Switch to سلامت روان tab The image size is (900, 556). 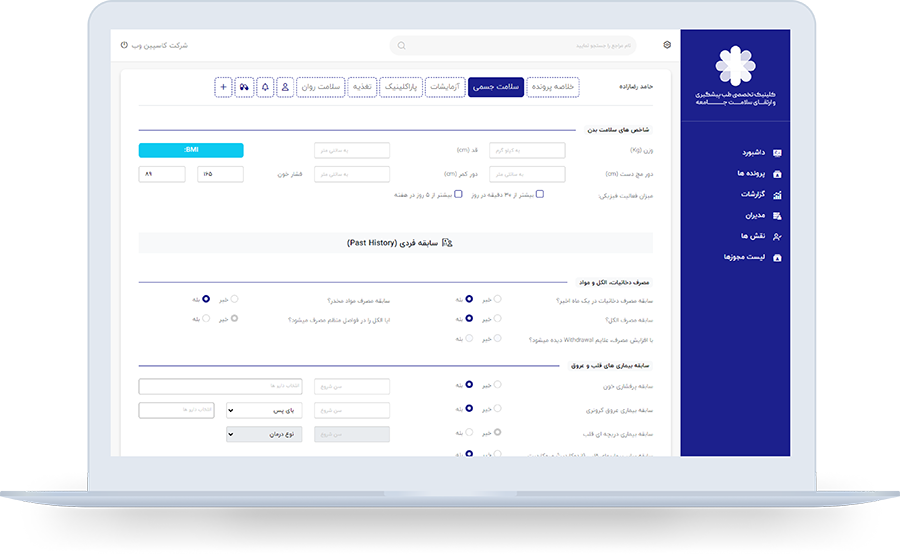tap(321, 87)
